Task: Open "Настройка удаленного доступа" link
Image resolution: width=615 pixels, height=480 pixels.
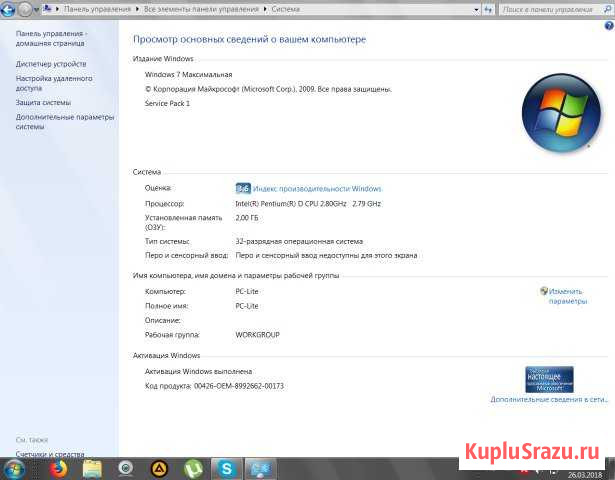Action: (x=54, y=83)
